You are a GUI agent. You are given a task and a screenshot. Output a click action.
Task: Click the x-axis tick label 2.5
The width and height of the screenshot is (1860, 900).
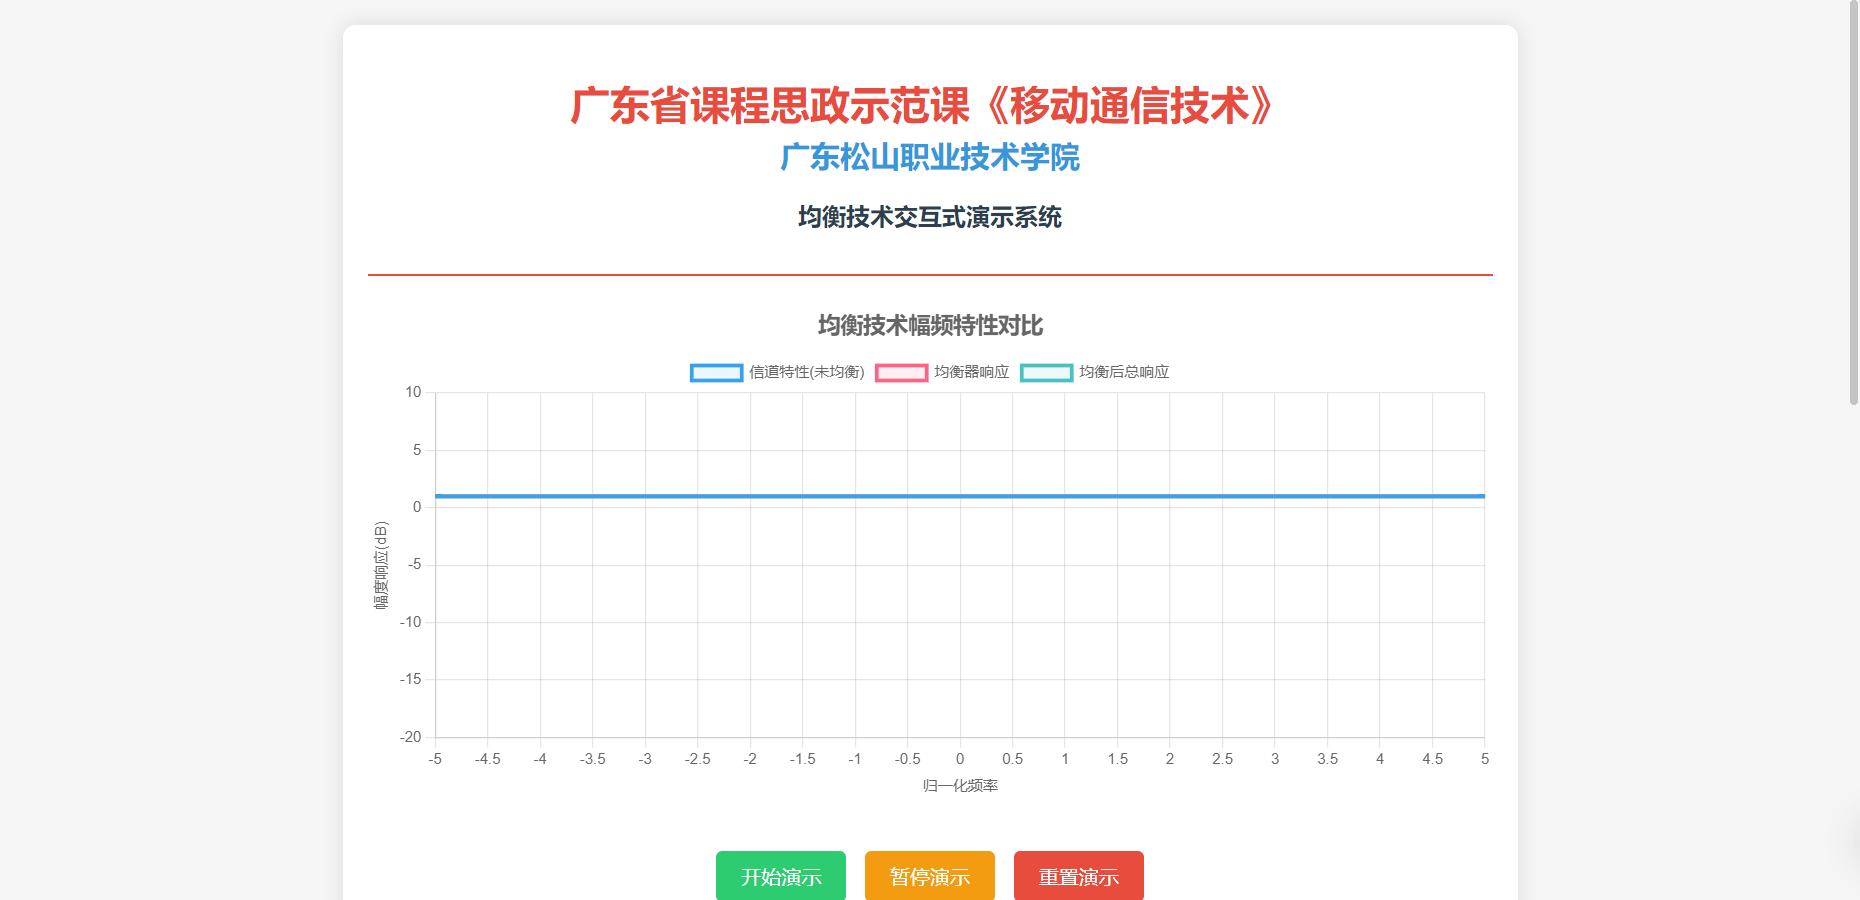tap(1222, 759)
